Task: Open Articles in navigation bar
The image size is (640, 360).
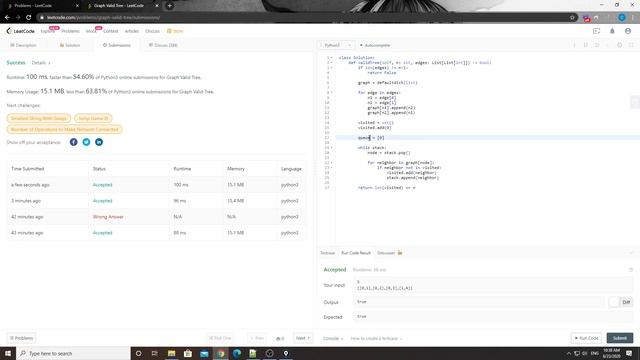Action: [131, 31]
